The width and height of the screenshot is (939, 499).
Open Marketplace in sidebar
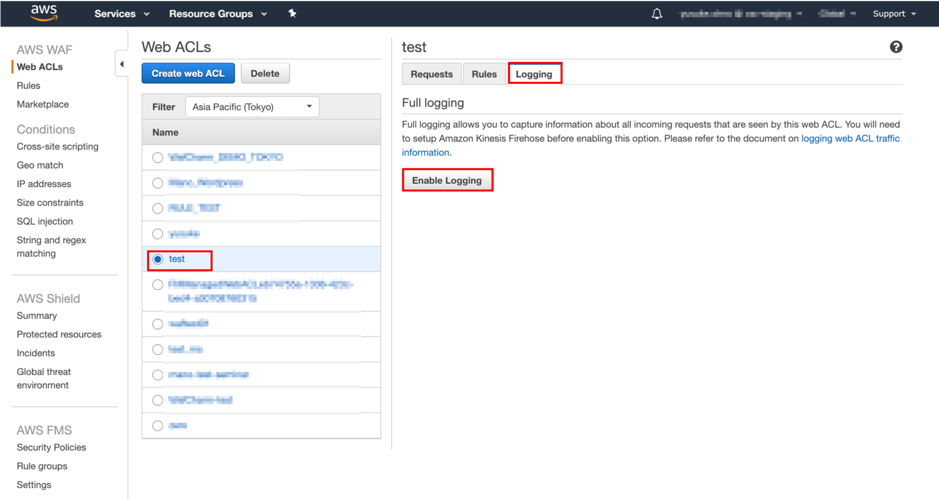click(43, 104)
